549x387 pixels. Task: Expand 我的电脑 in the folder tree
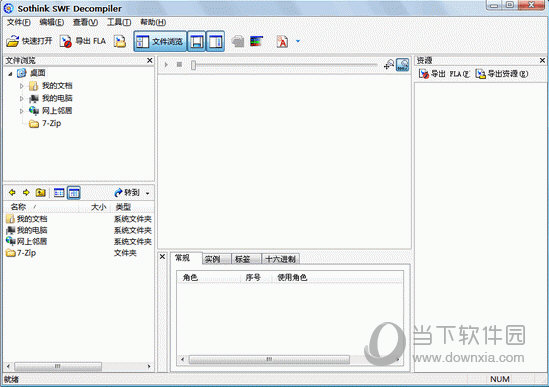tap(22, 98)
